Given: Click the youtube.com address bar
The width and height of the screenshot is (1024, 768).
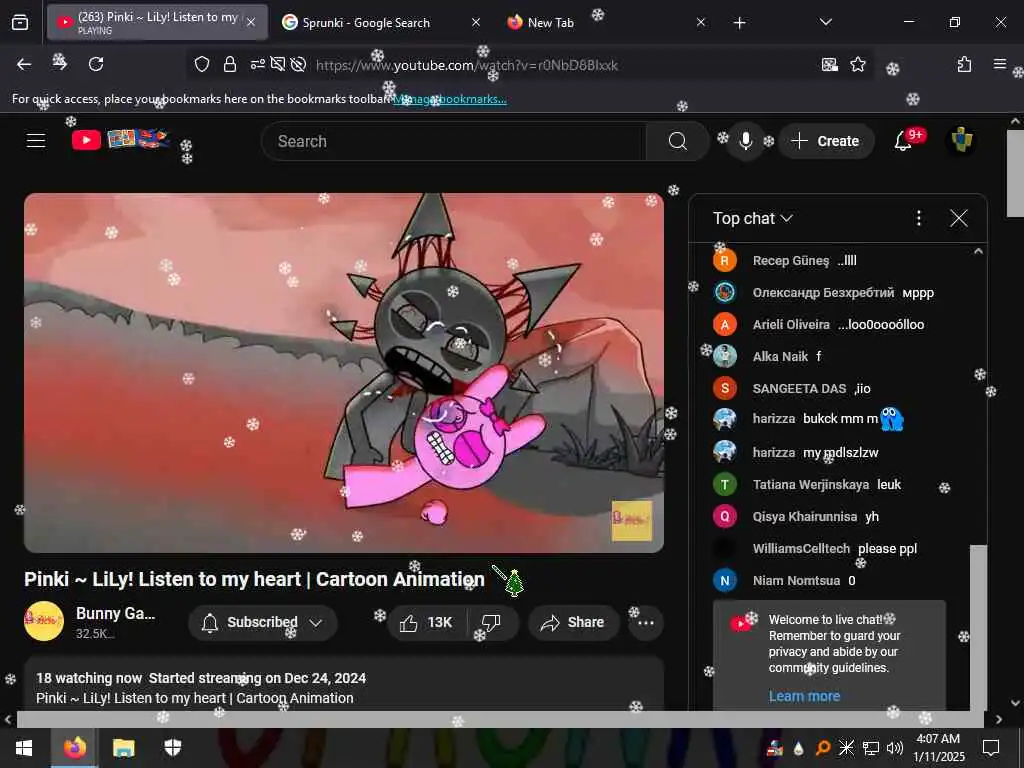Looking at the screenshot, I should [x=467, y=65].
